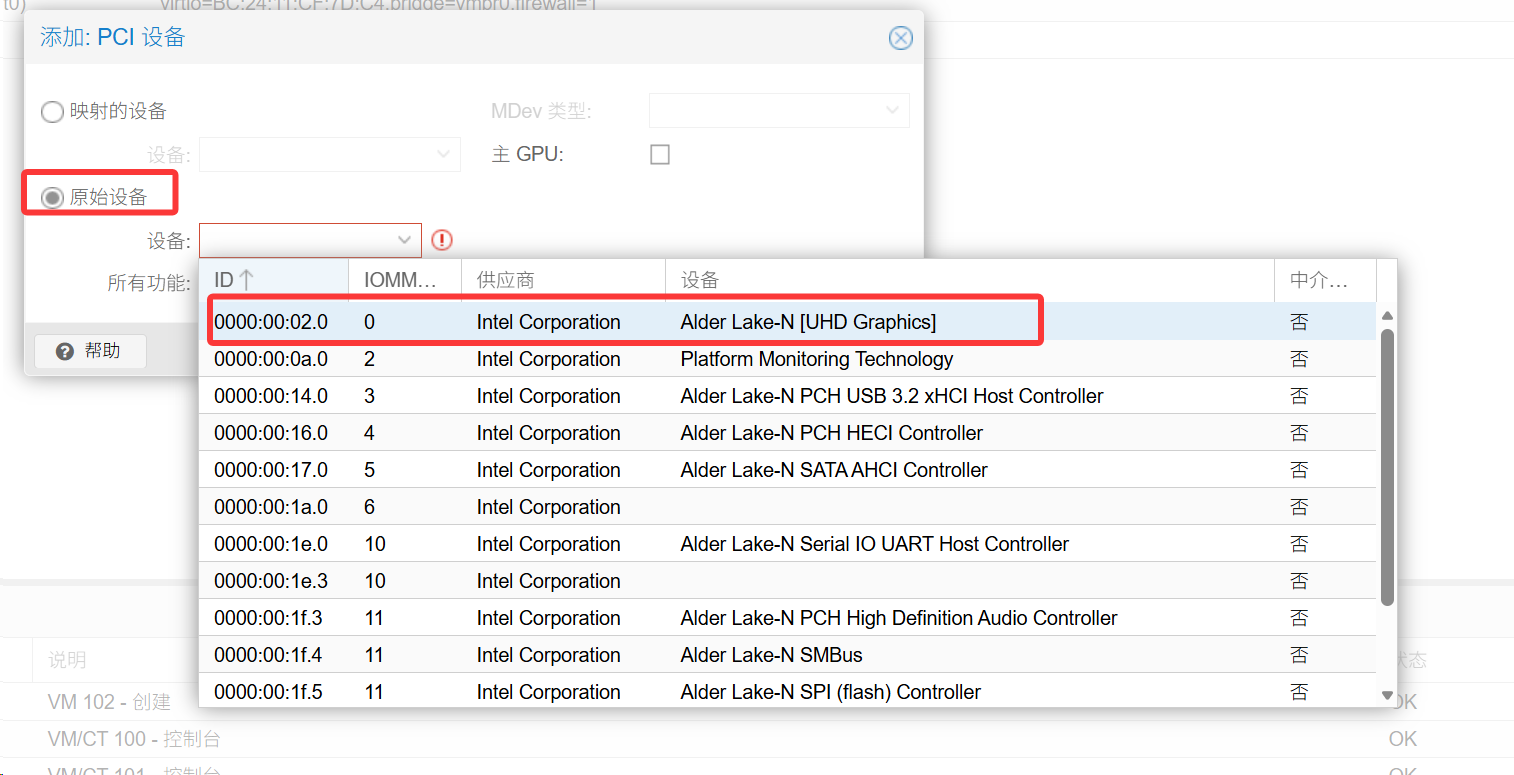The height and width of the screenshot is (775, 1514).
Task: Click the 帮助 button
Action: point(90,351)
